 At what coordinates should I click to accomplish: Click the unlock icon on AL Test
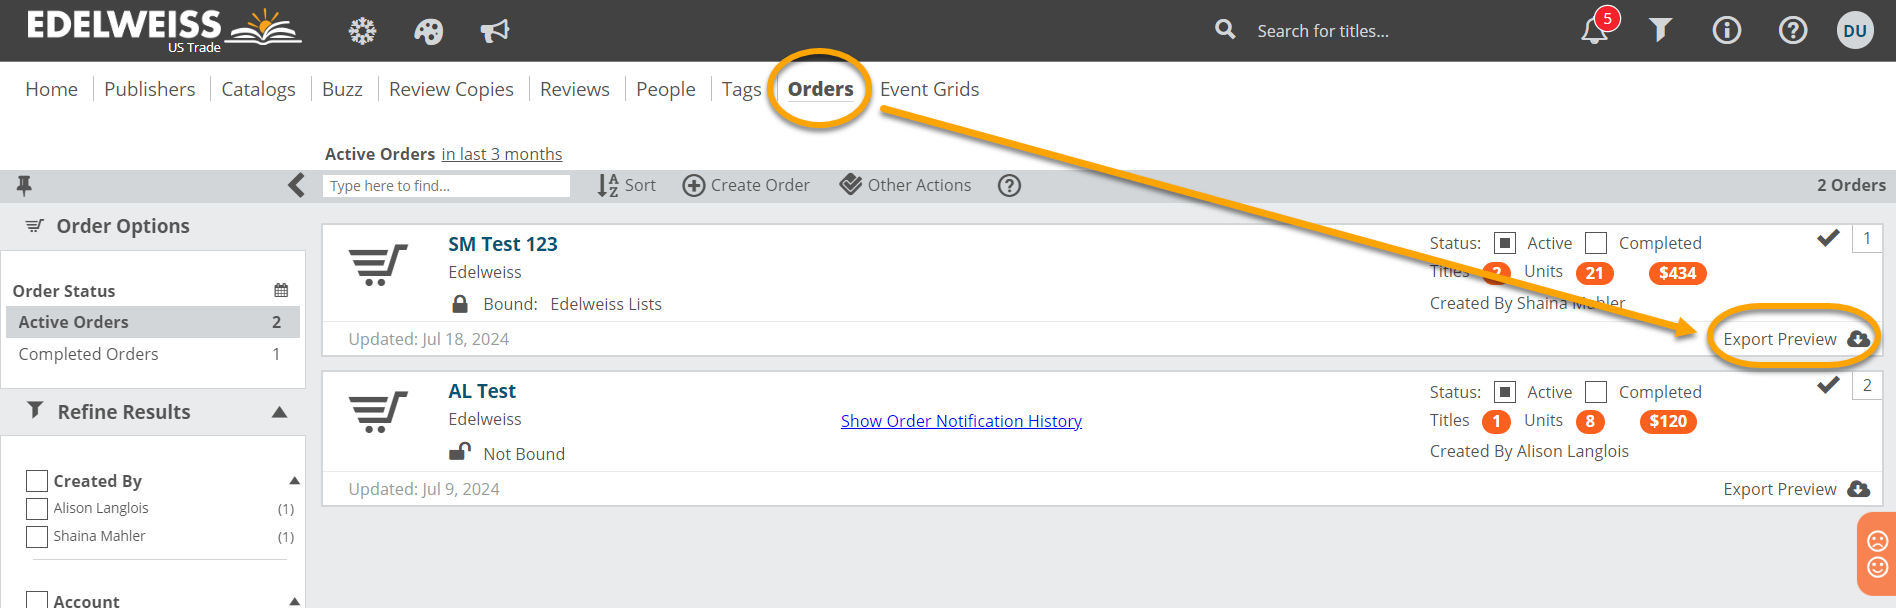coord(460,452)
